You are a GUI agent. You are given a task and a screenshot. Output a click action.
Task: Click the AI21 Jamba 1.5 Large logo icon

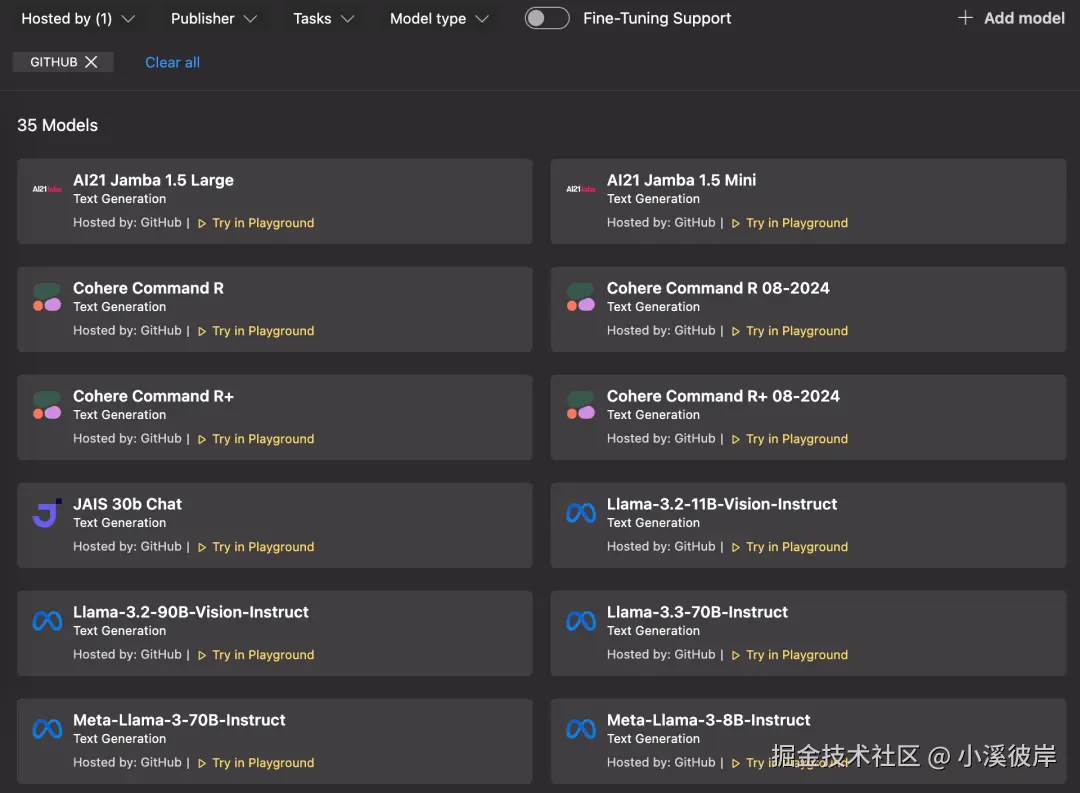pos(47,189)
